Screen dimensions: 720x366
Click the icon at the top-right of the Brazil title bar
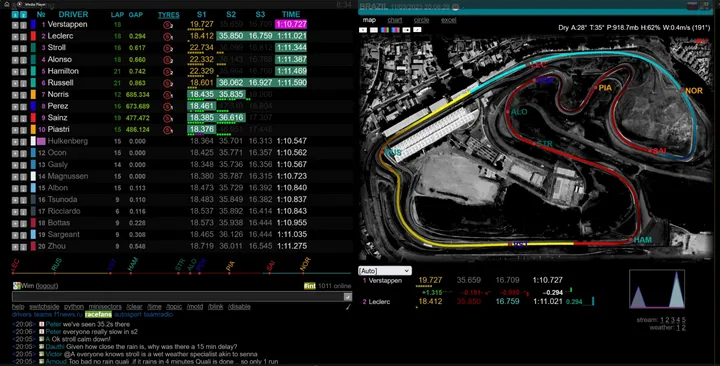(705, 6)
